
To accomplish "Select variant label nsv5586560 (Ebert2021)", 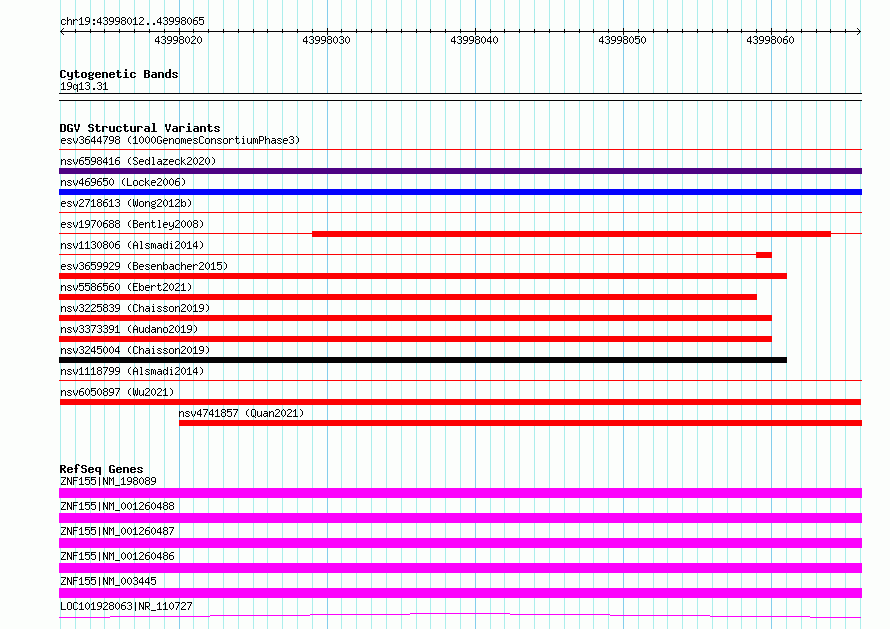I will pos(126,287).
